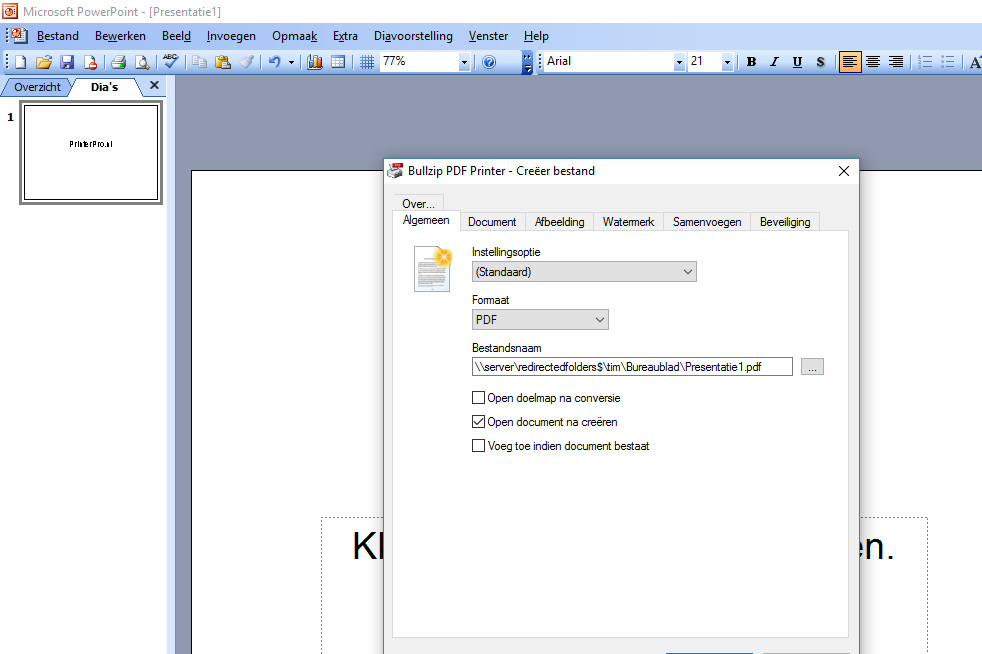Open the font size 21 dropdown arrow
The image size is (982, 654).
click(727, 62)
